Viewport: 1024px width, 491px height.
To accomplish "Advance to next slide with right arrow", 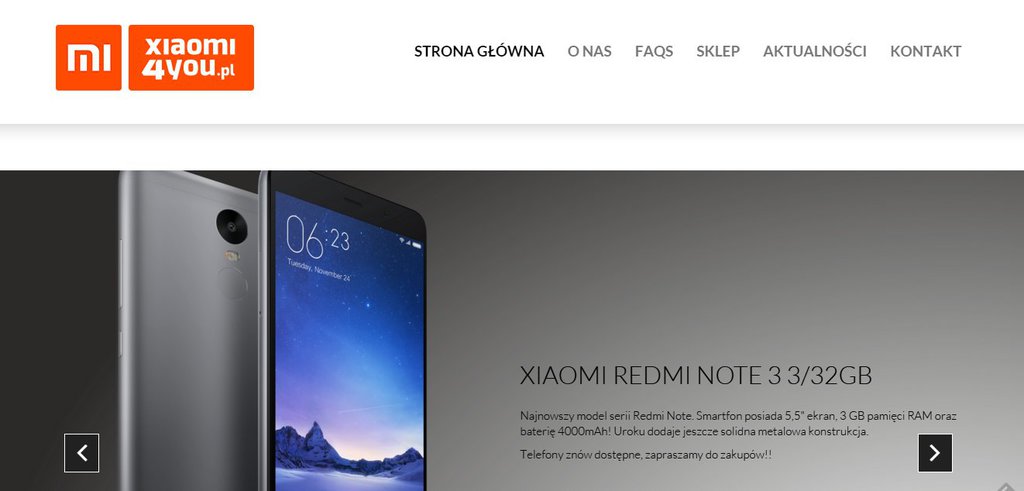I will click(x=935, y=452).
